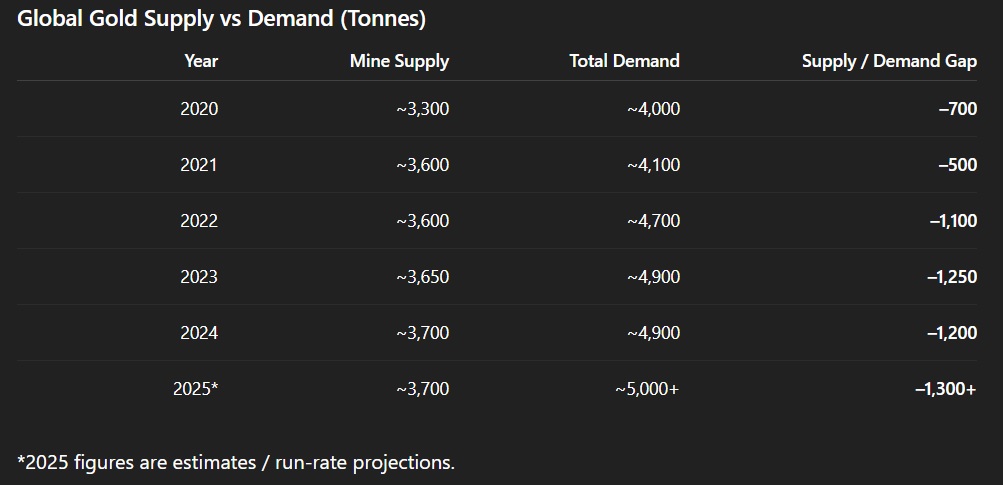Select the ~3,650 mine supply value

click(422, 277)
